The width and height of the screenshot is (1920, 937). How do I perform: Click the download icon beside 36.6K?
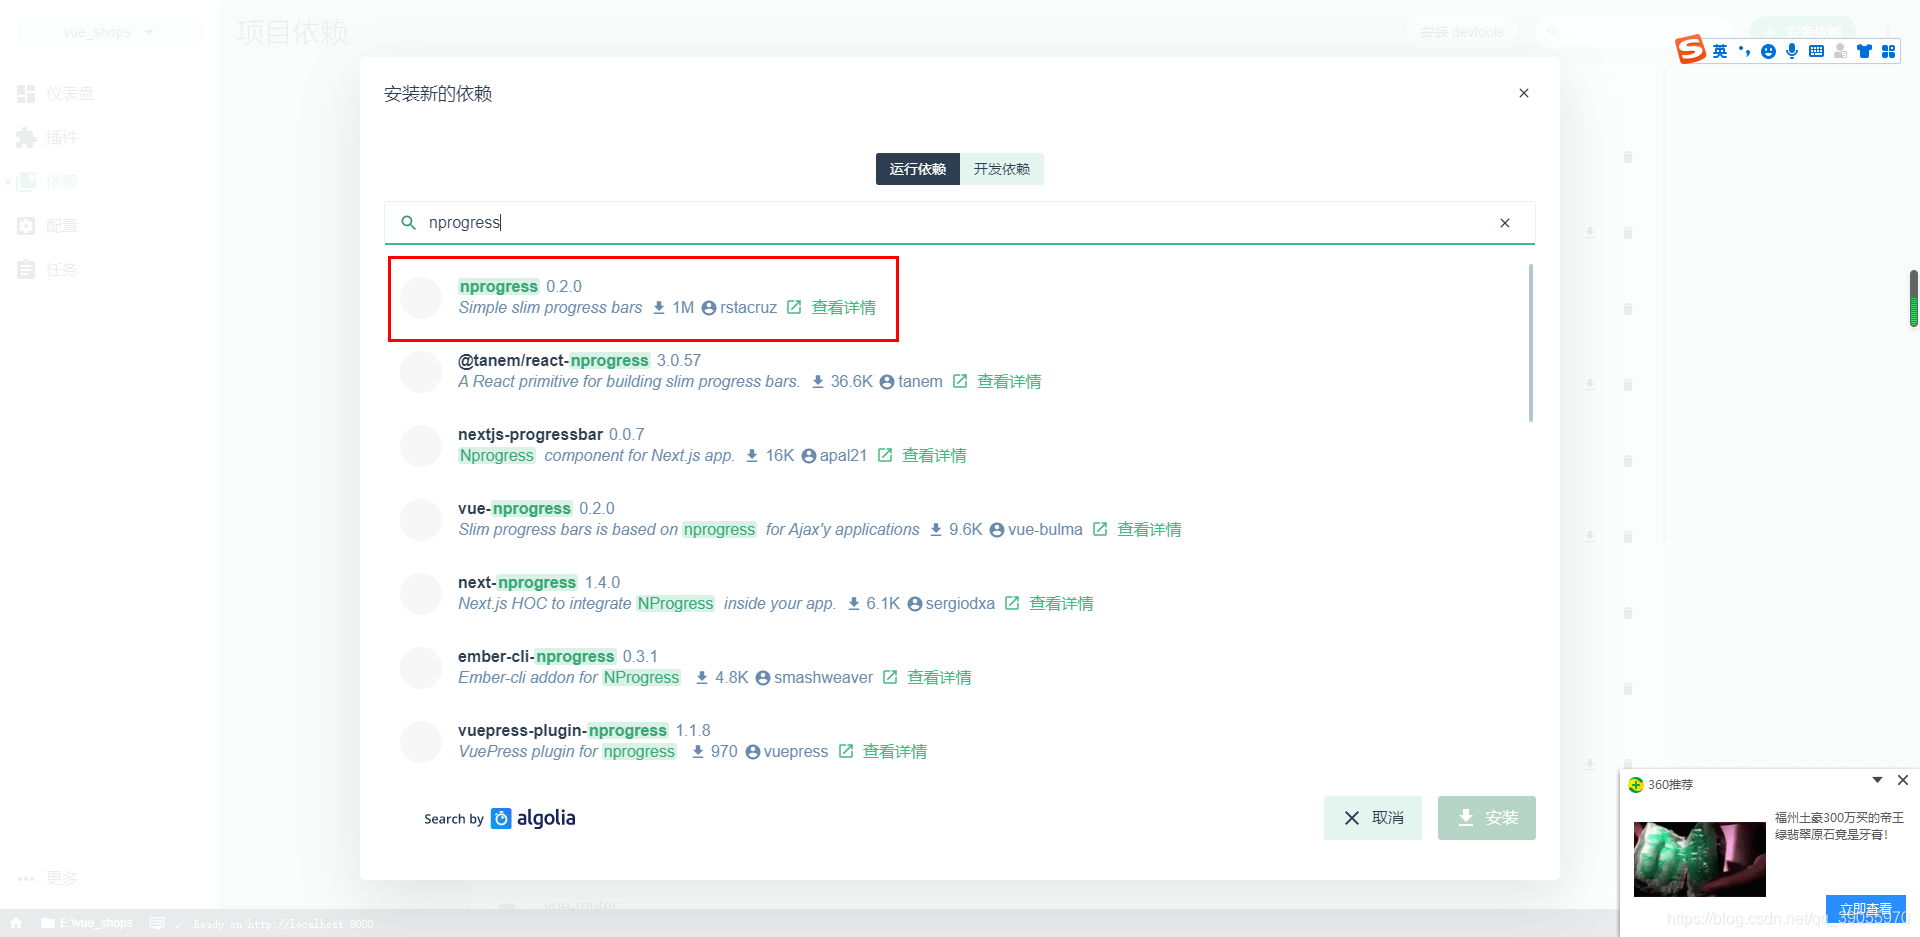coord(818,381)
